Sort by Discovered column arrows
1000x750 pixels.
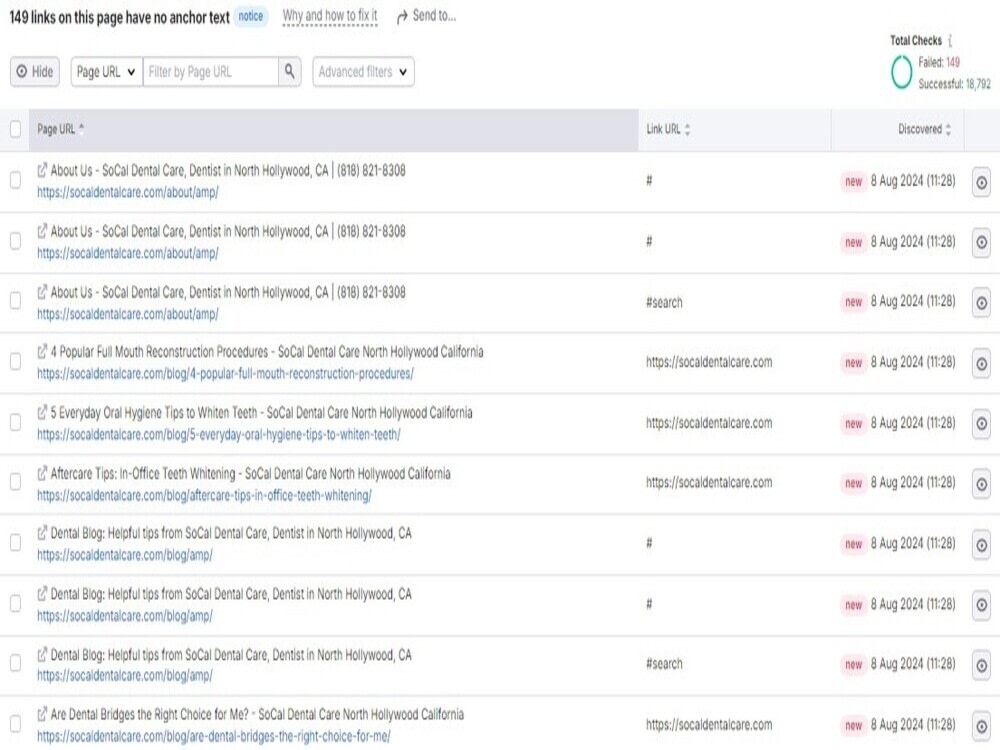[x=948, y=129]
